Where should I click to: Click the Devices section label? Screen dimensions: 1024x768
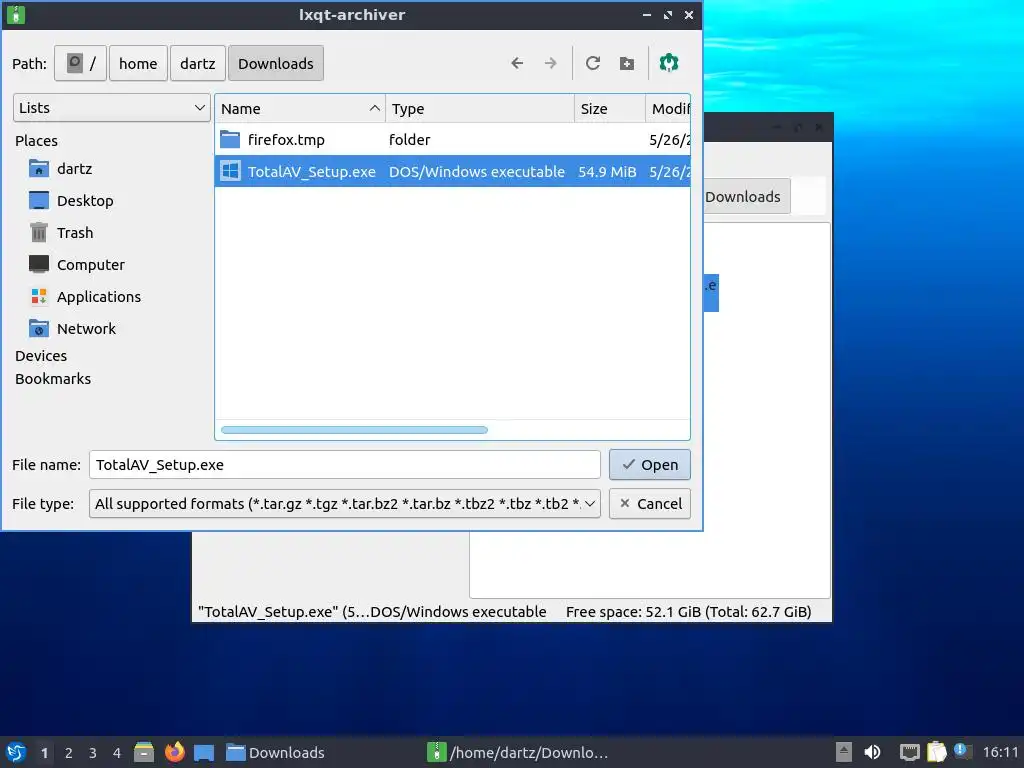(x=41, y=356)
